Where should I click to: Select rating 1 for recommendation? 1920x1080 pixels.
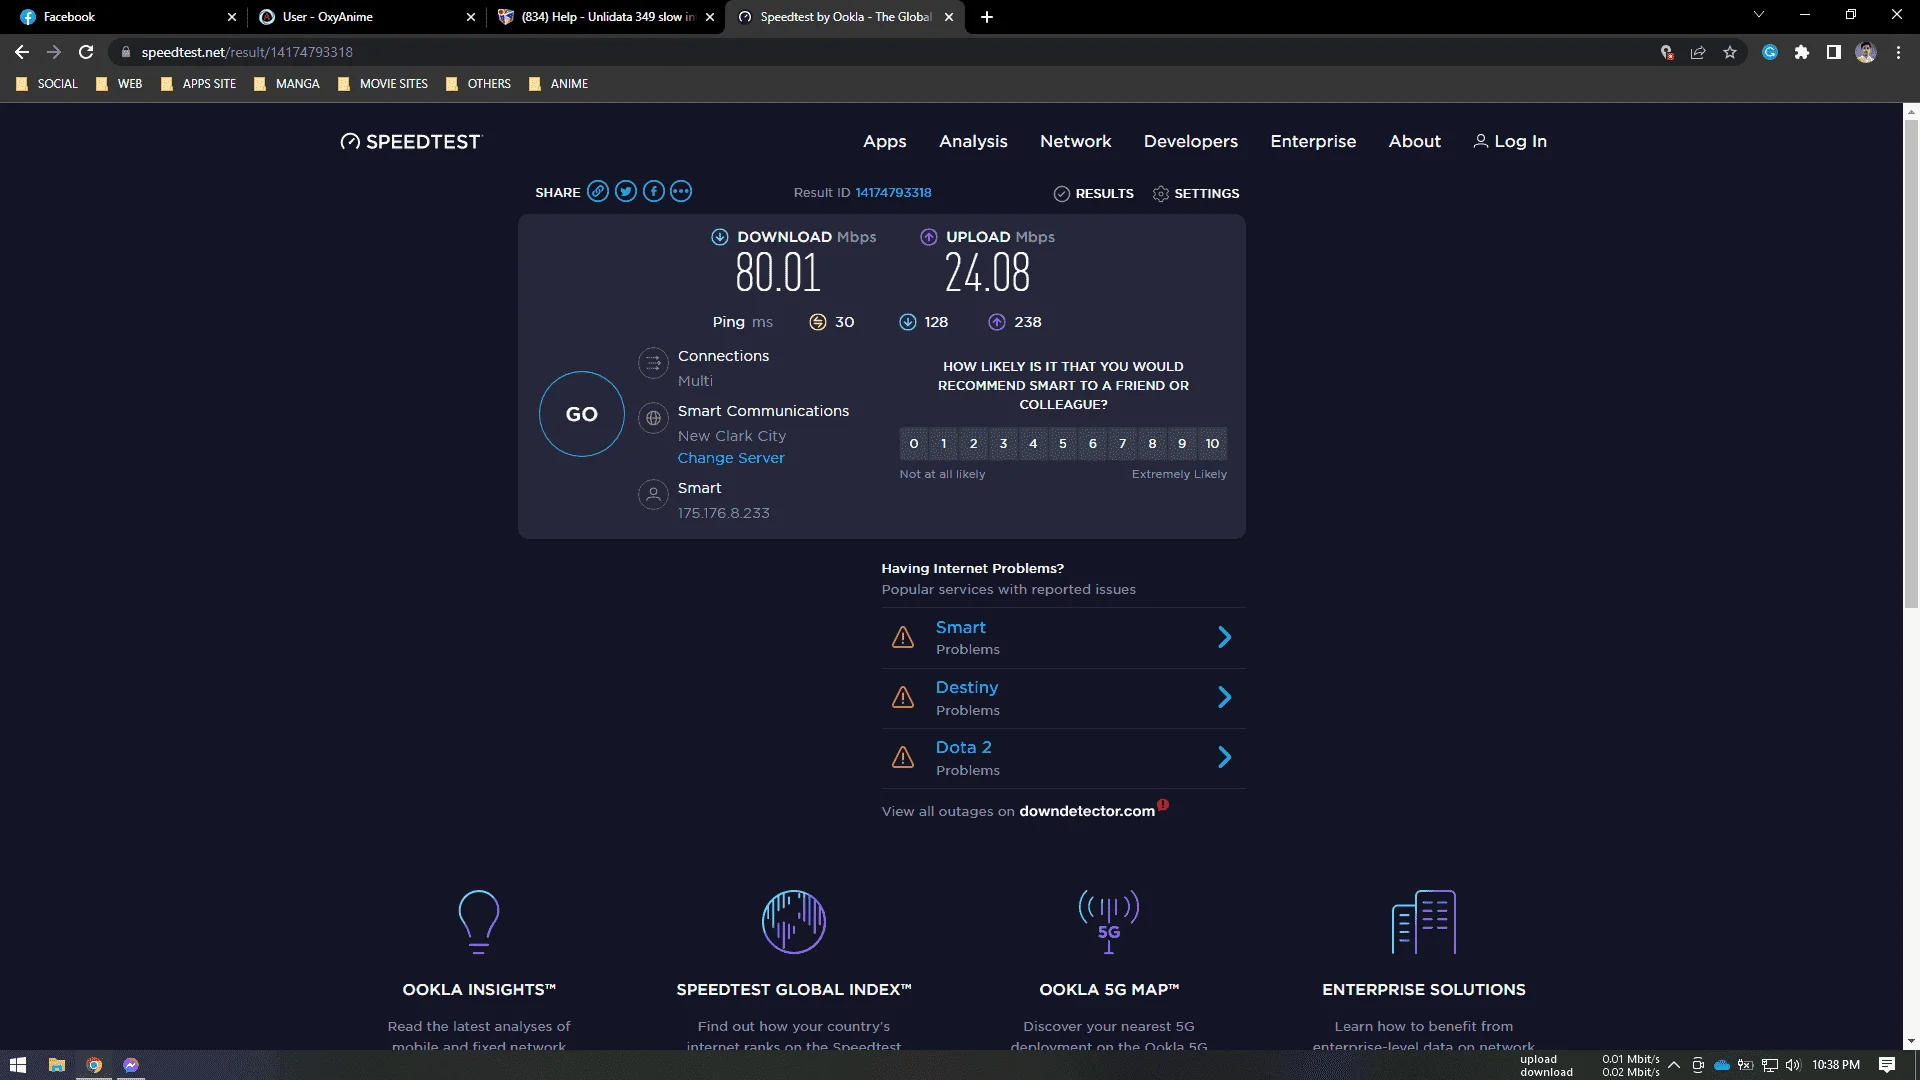click(x=944, y=444)
